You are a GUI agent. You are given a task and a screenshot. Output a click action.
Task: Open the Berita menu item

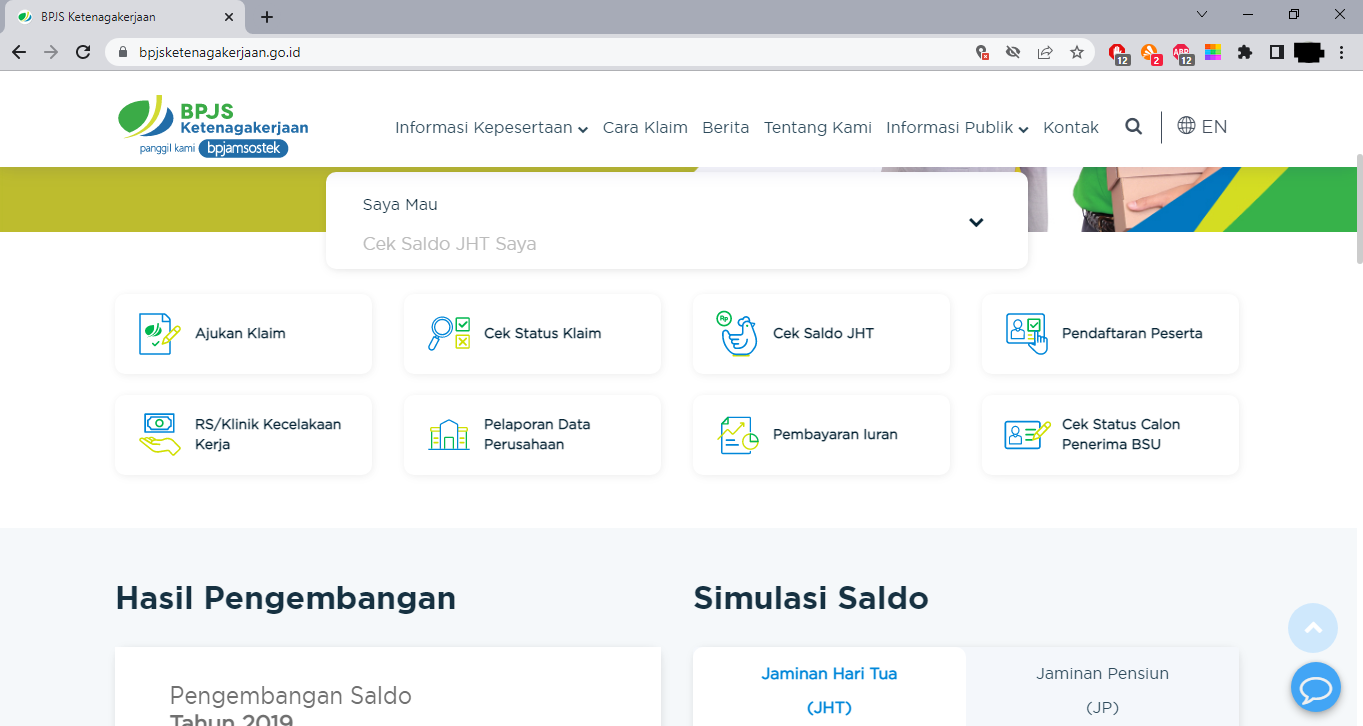click(x=726, y=128)
